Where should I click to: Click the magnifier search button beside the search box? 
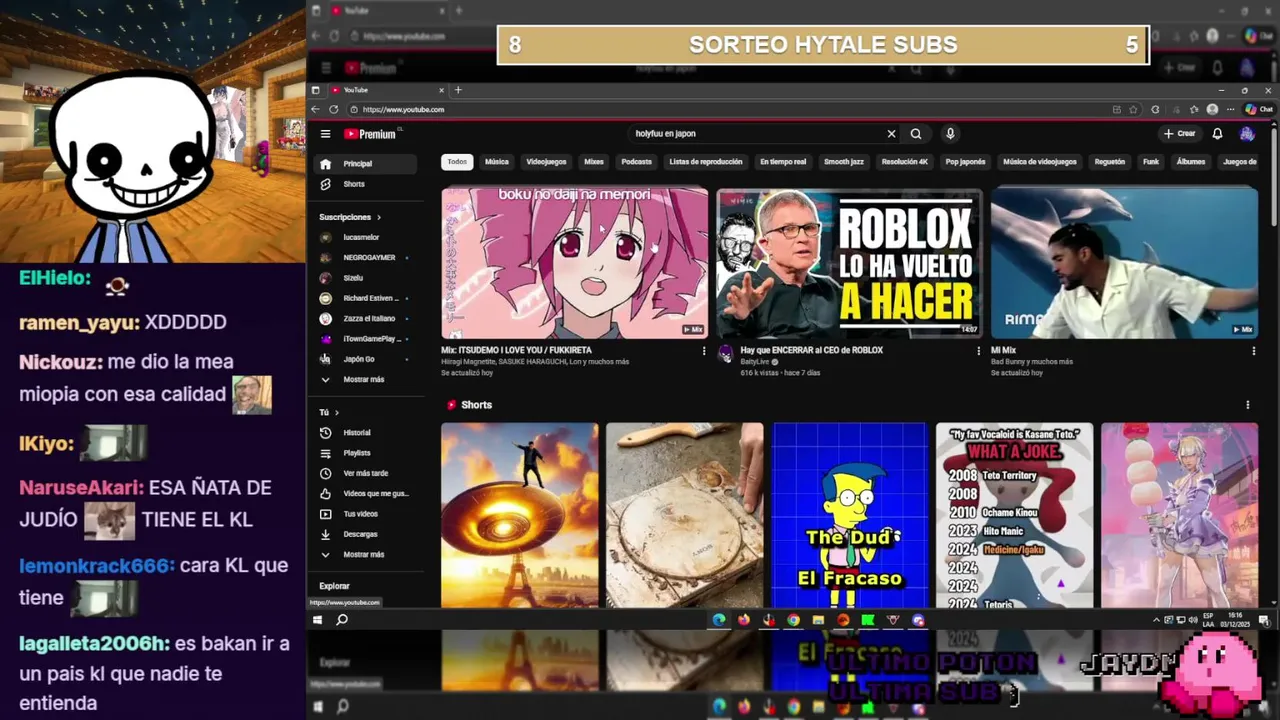pyautogui.click(x=916, y=134)
